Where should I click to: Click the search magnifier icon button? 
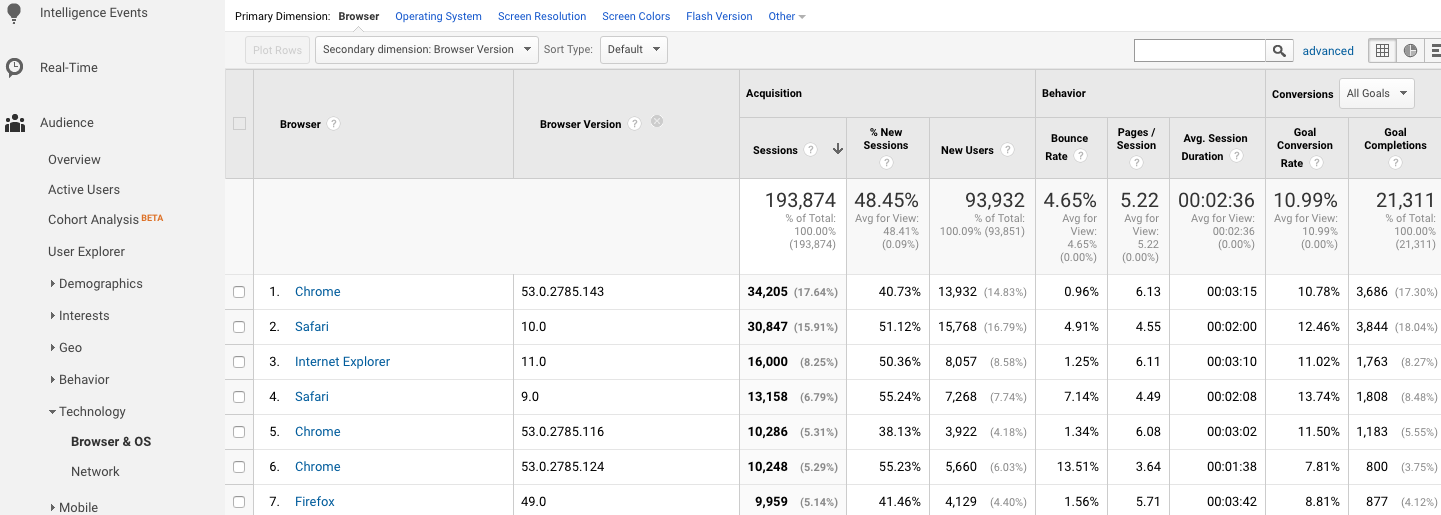click(x=1279, y=51)
